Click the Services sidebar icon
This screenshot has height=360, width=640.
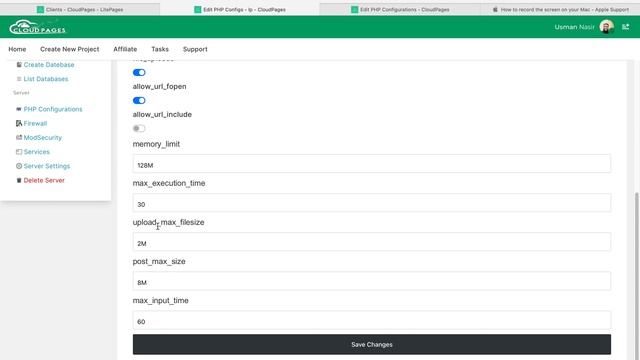click(x=19, y=152)
